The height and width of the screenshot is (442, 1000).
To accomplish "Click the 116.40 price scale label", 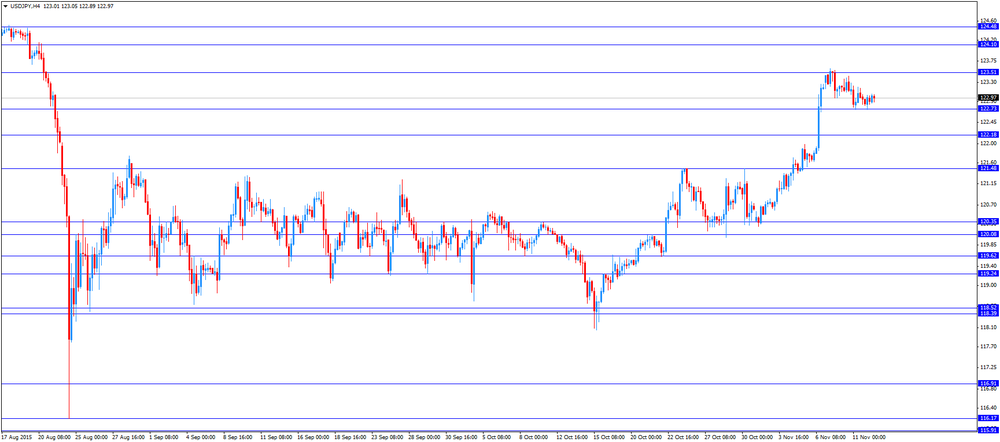I will point(989,408).
